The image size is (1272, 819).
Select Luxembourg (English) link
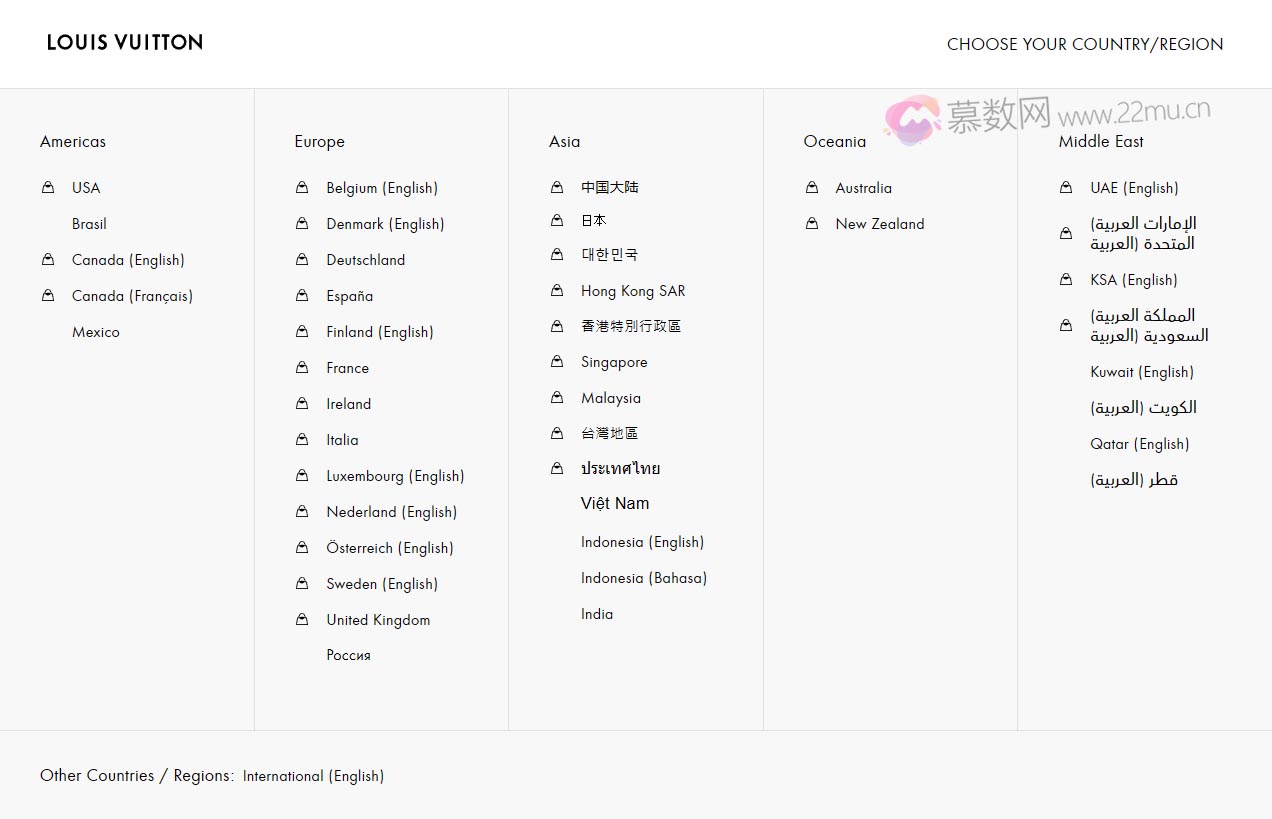[x=395, y=476]
